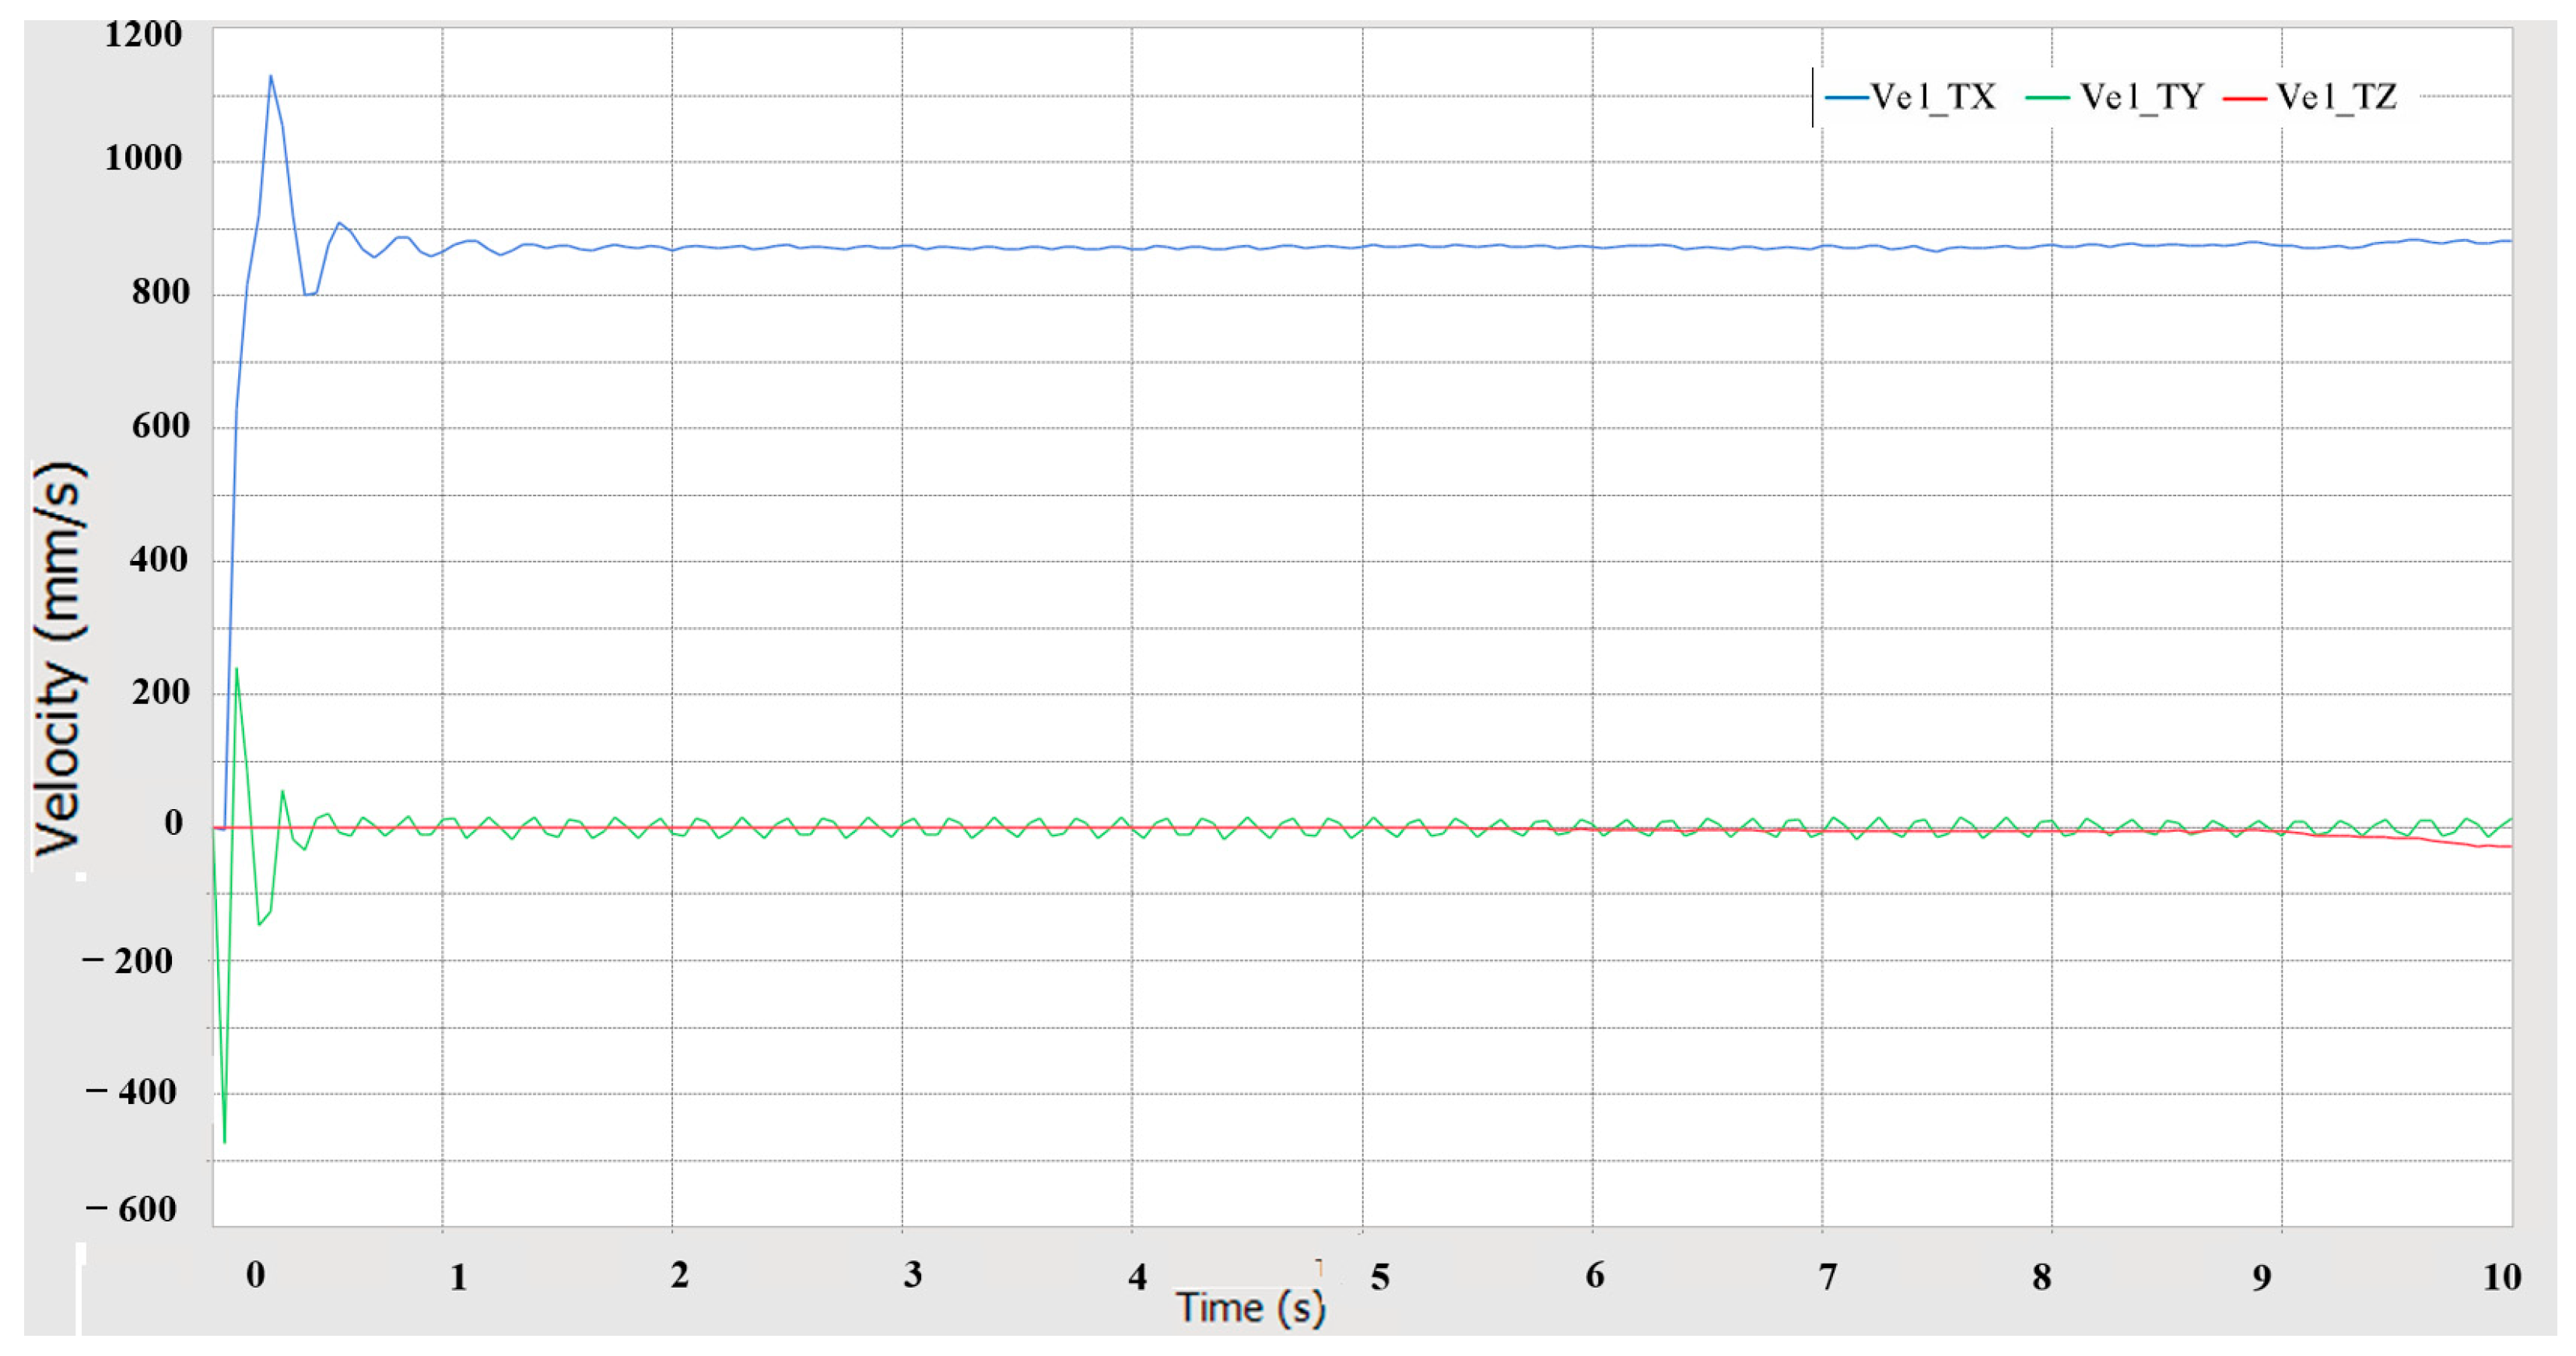This screenshot has height=1356, width=2576.
Task: Click the x-axis tick label 3
Action: pyautogui.click(x=912, y=1275)
